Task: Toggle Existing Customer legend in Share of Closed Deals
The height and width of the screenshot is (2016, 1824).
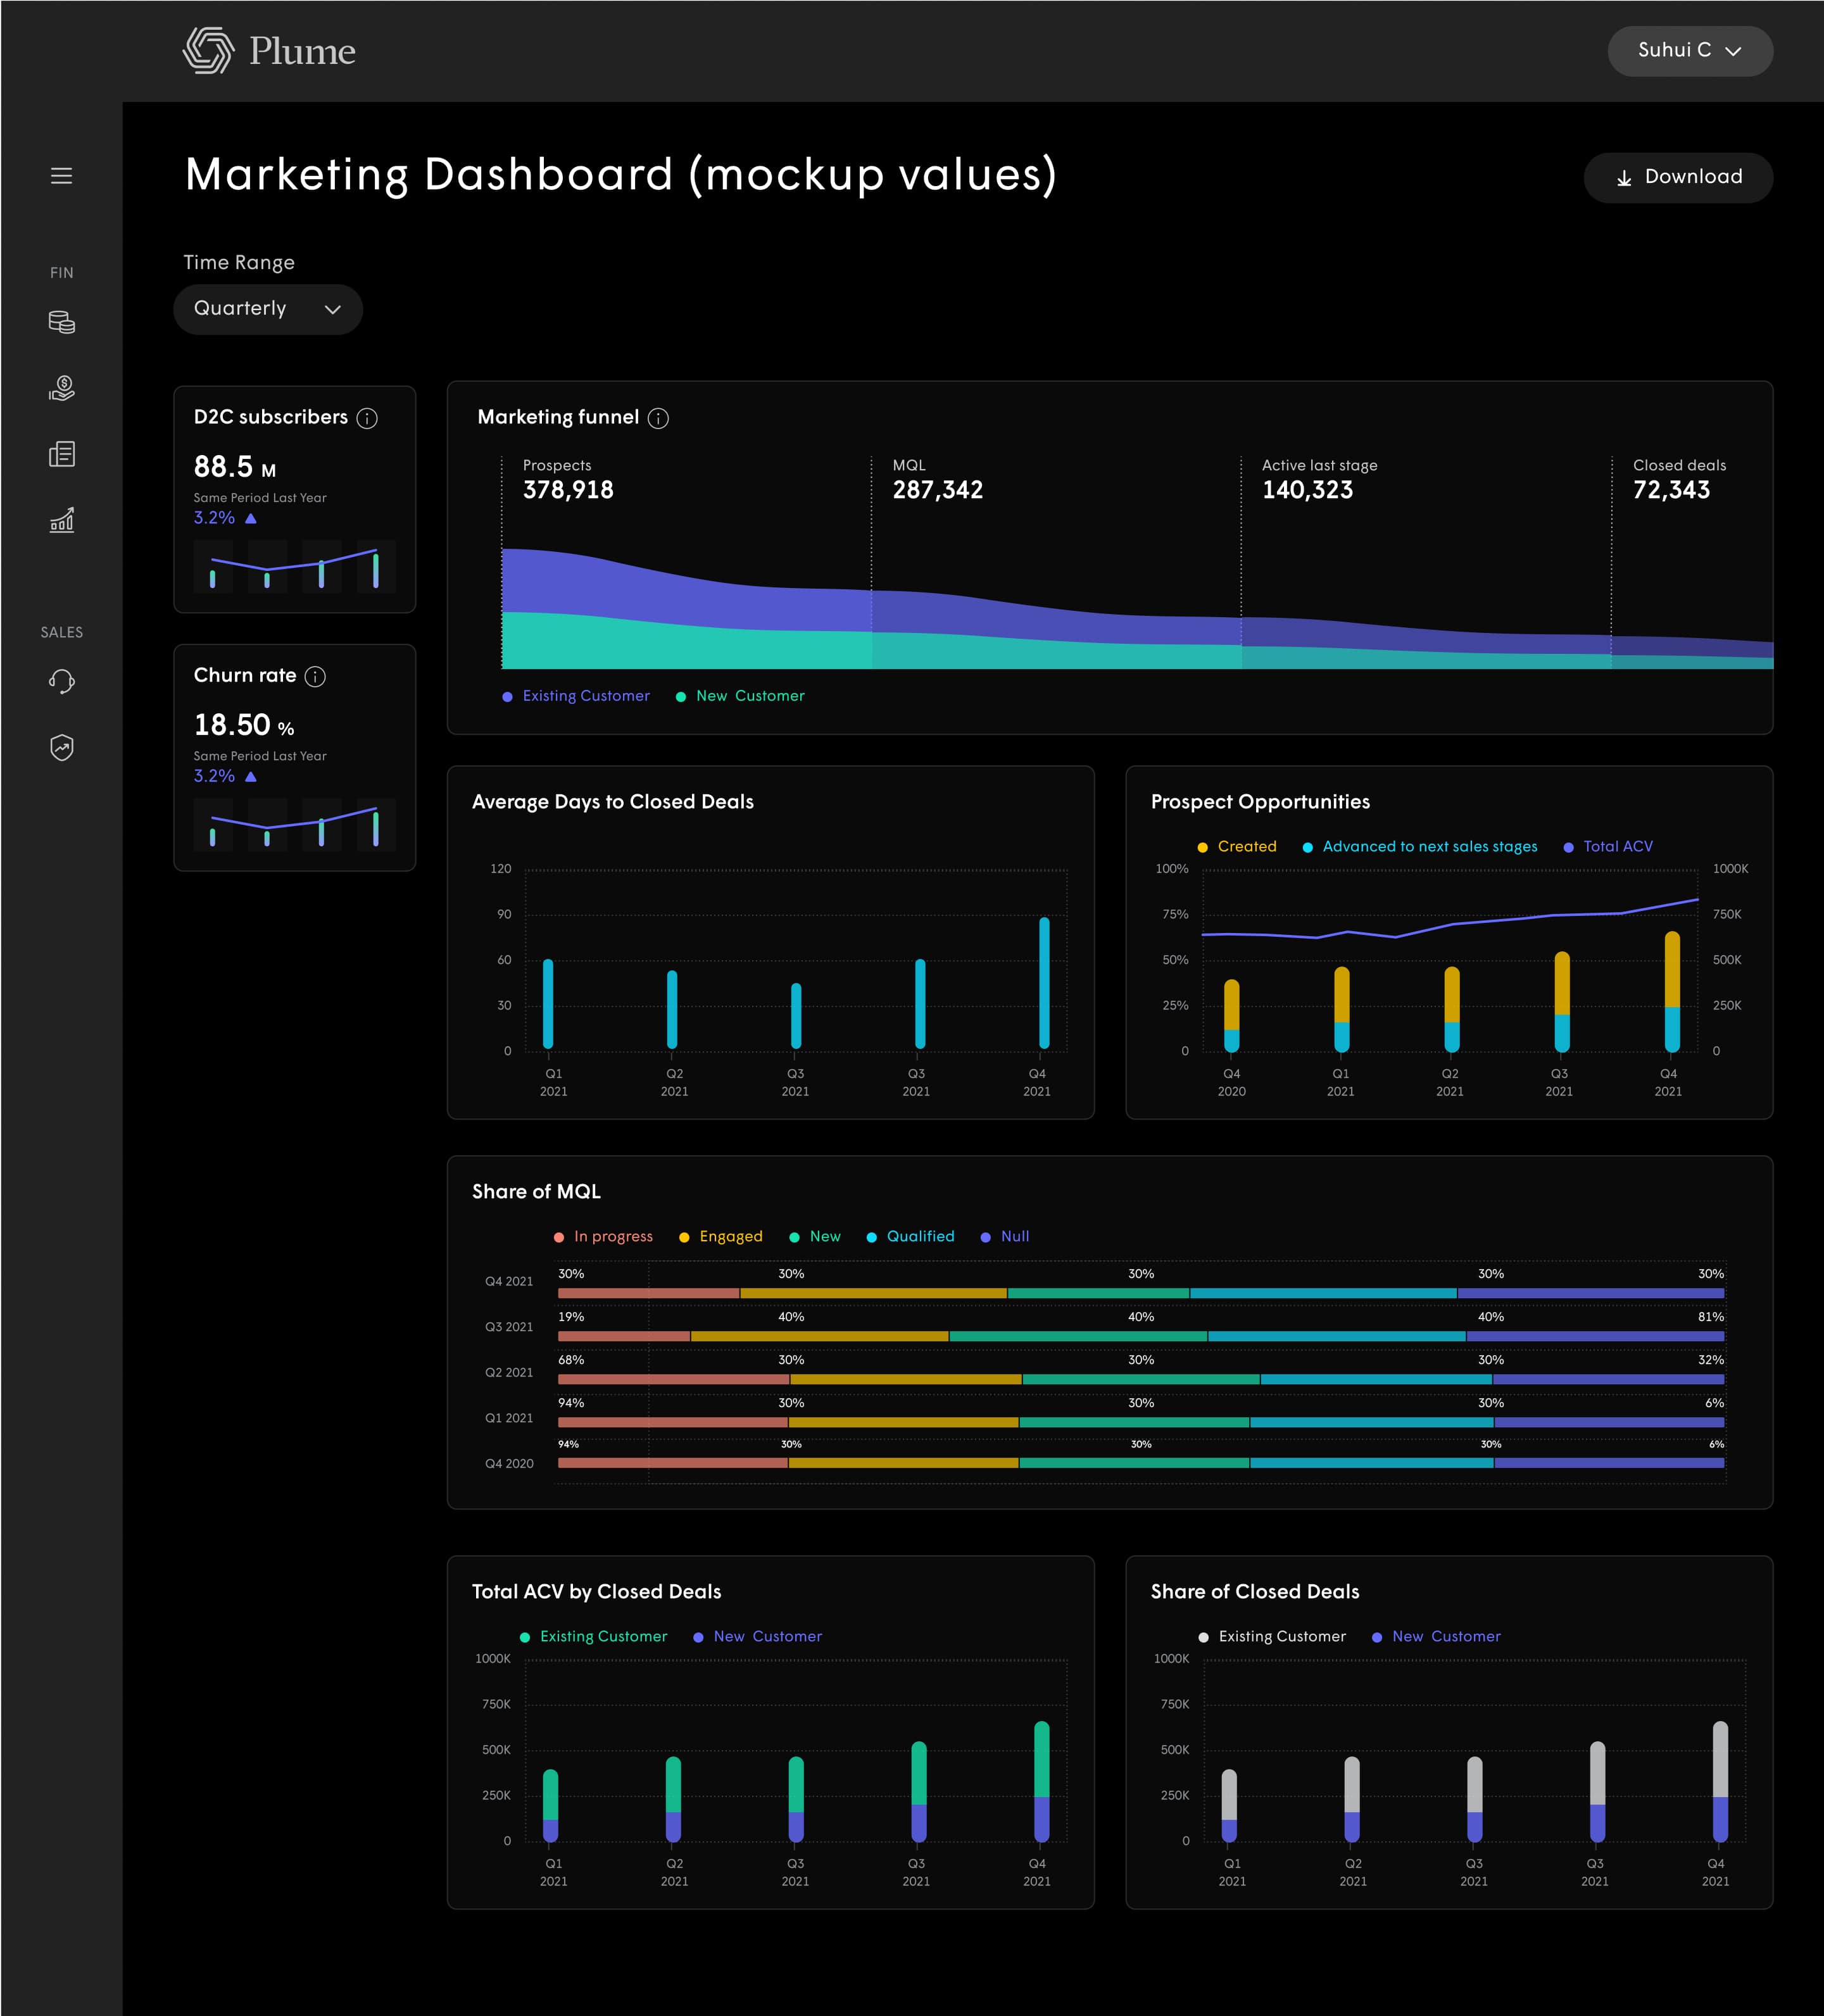Action: pos(1272,1637)
